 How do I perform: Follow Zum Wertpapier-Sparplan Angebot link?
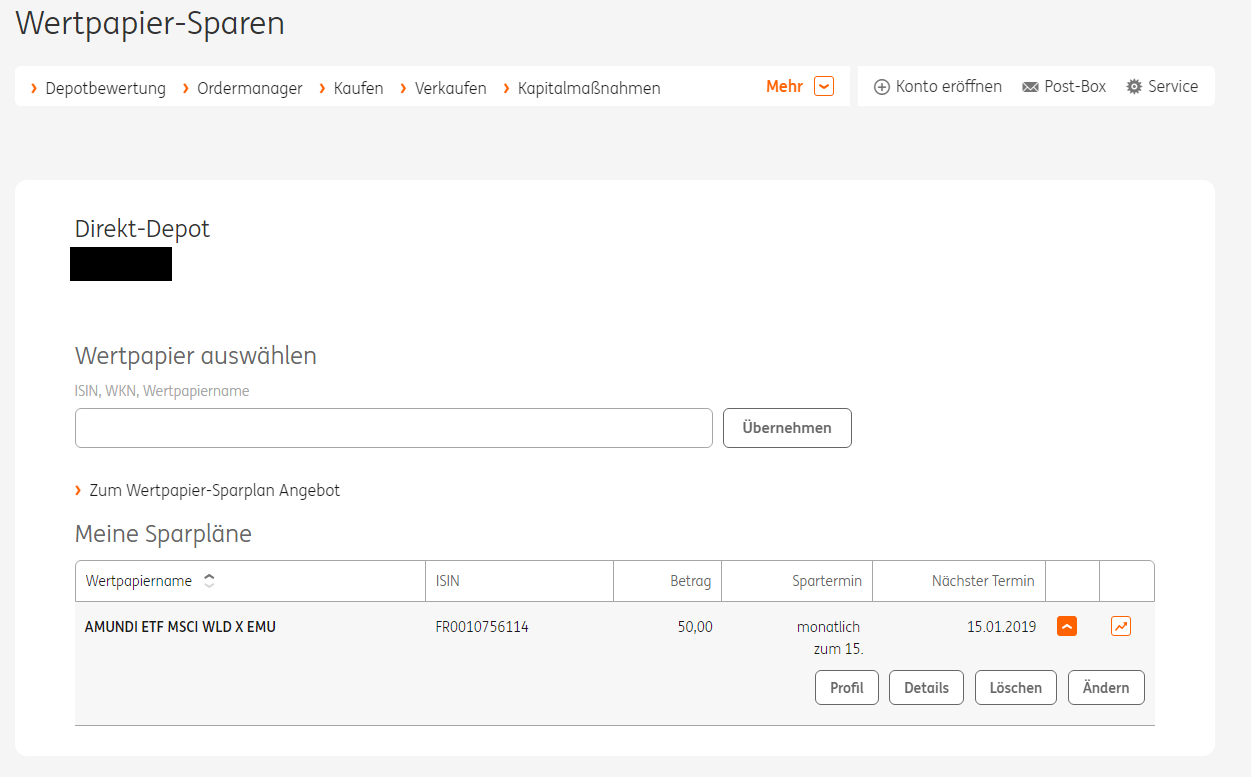pyautogui.click(x=214, y=491)
